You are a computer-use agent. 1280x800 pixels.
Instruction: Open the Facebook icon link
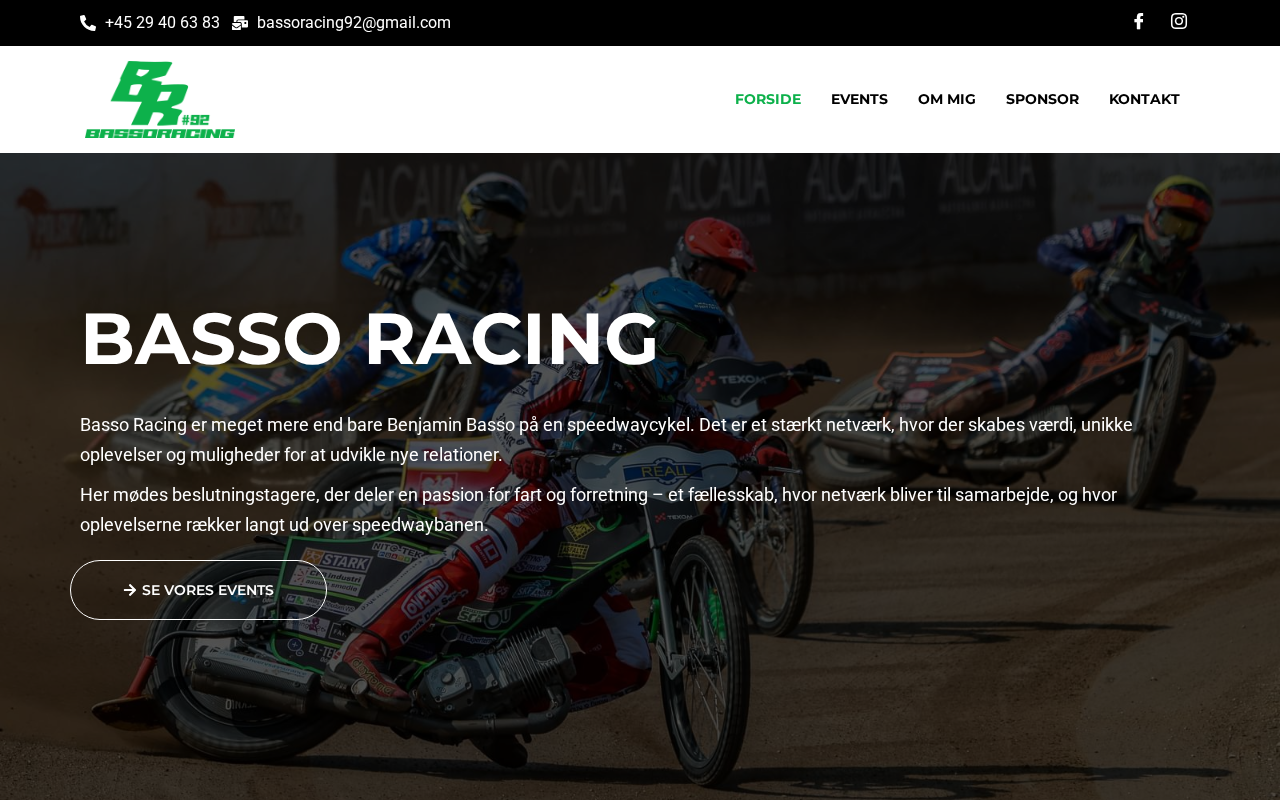[1138, 22]
